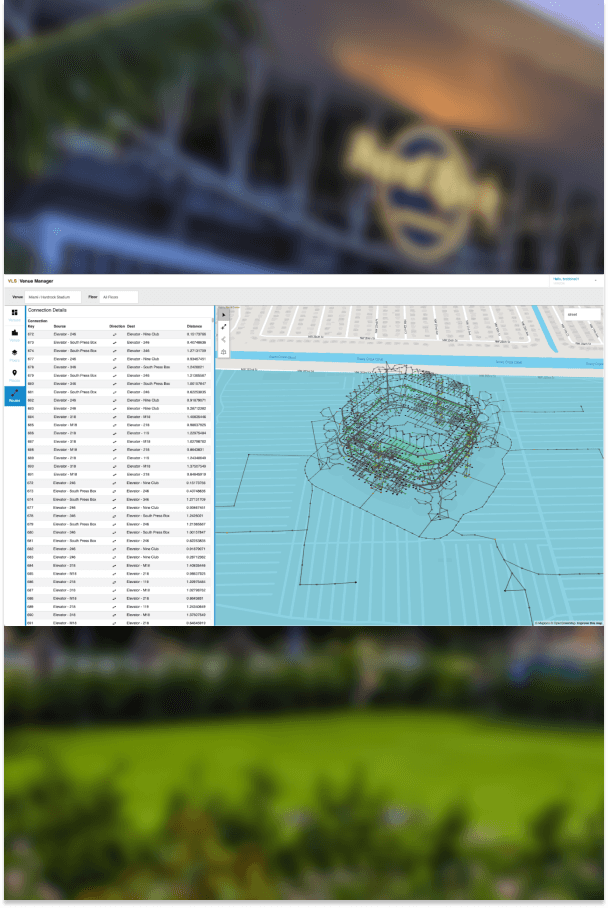
Task: Select the active Routes sidebar tab
Action: tap(14, 396)
